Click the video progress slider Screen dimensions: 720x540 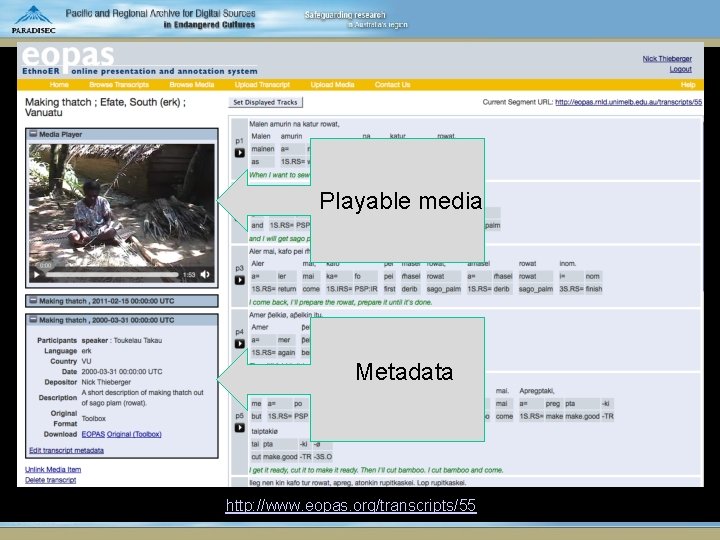tap(112, 275)
